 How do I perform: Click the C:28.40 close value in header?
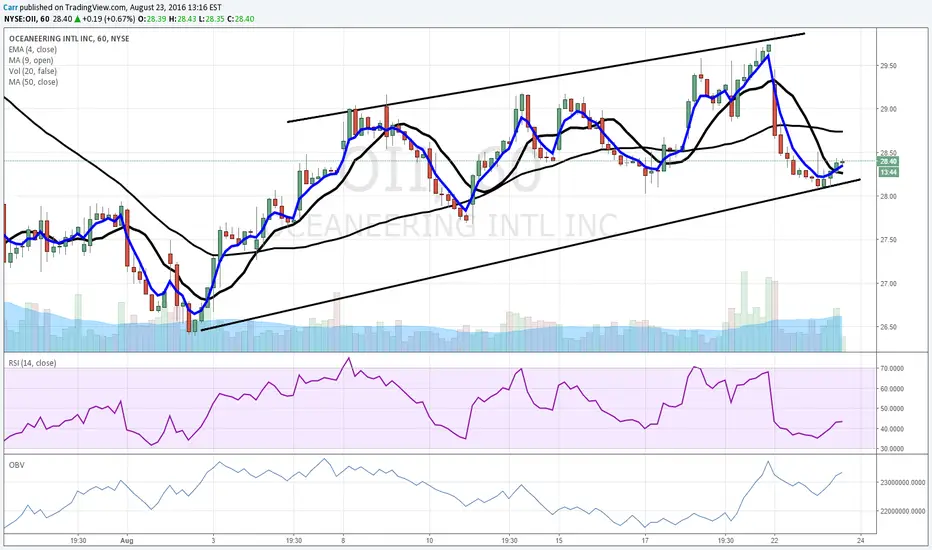tap(240, 19)
